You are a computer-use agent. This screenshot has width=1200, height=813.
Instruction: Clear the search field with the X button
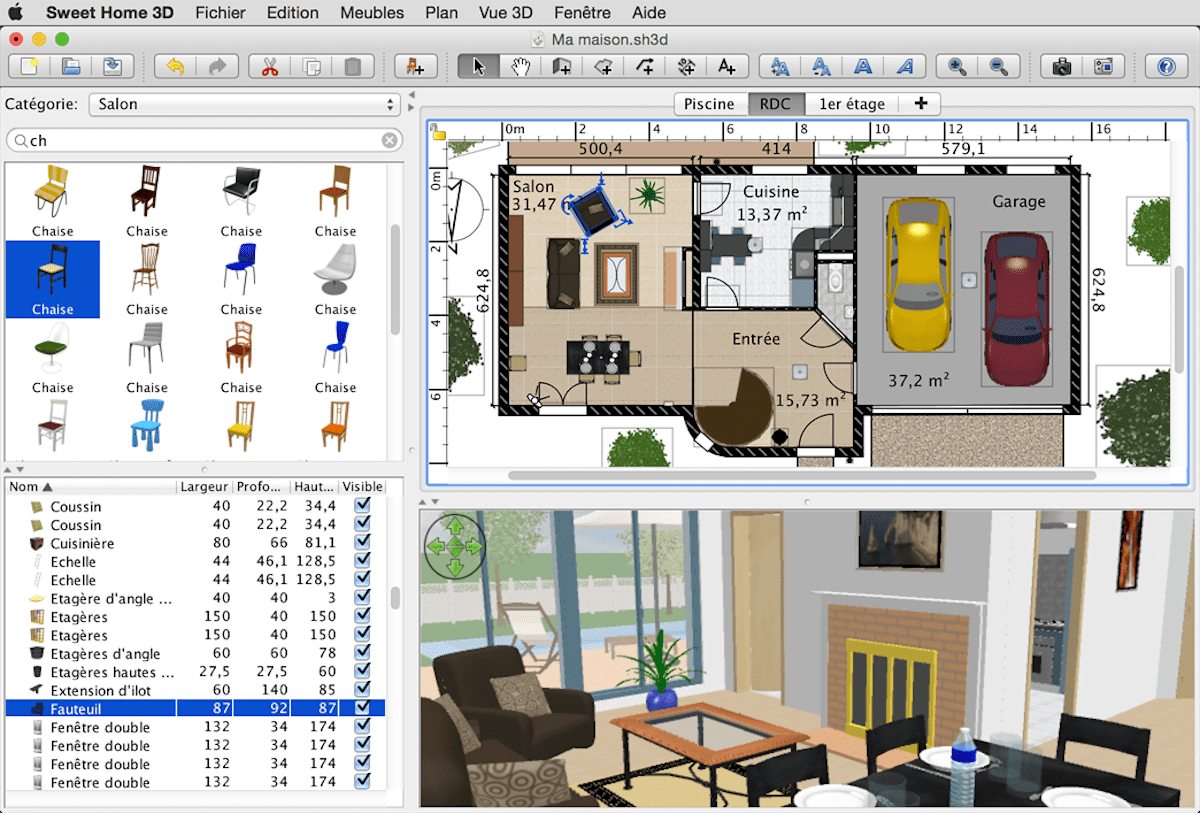pyautogui.click(x=390, y=140)
